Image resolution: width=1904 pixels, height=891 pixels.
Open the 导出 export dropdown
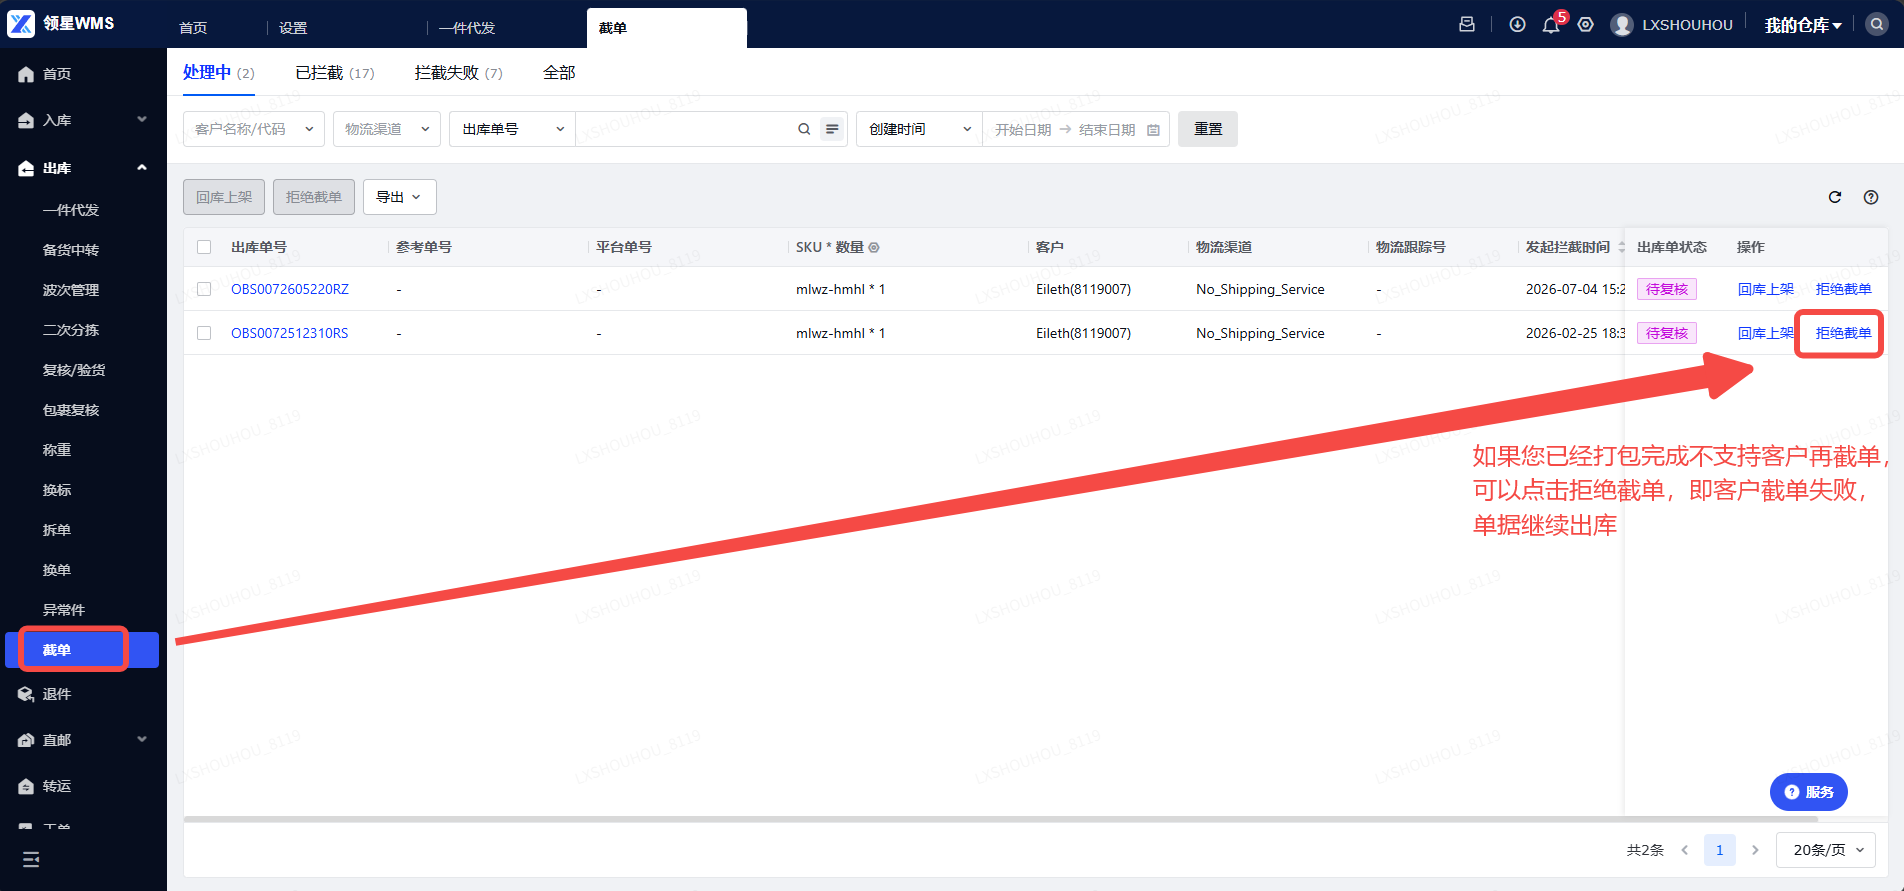[x=399, y=197]
